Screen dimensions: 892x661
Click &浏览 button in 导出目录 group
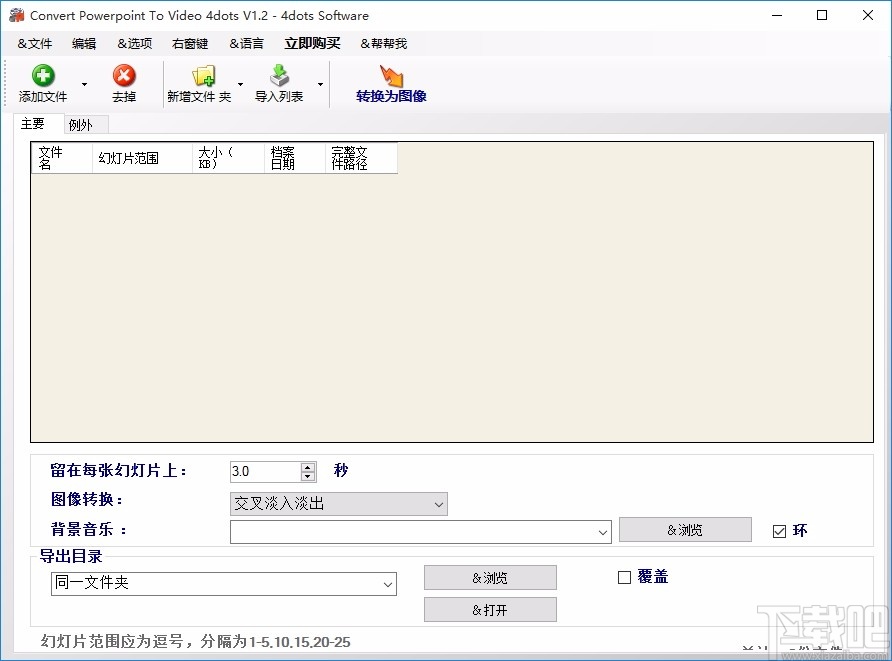click(x=490, y=578)
